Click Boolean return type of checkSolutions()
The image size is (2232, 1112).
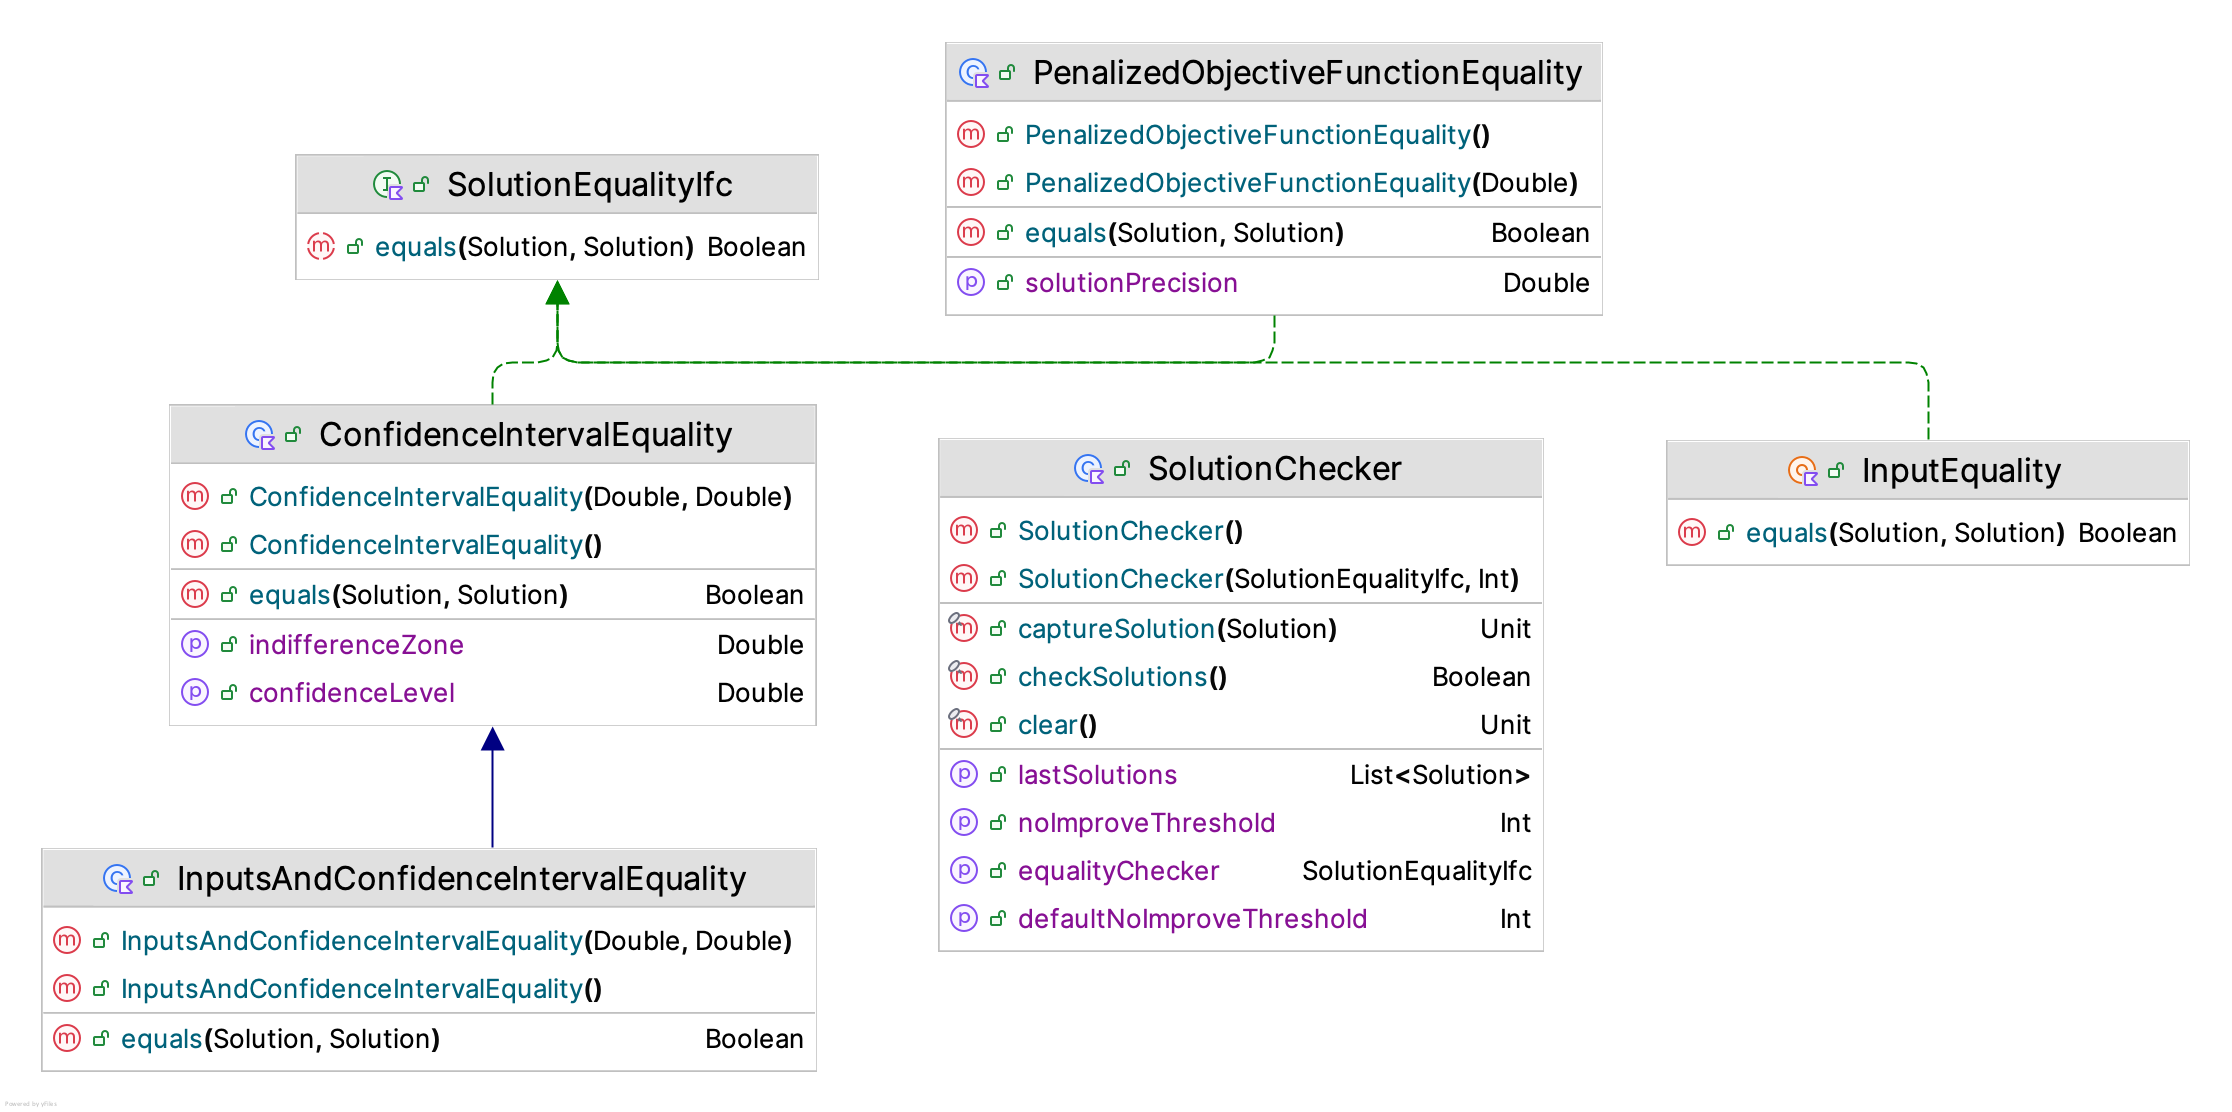tap(1481, 677)
